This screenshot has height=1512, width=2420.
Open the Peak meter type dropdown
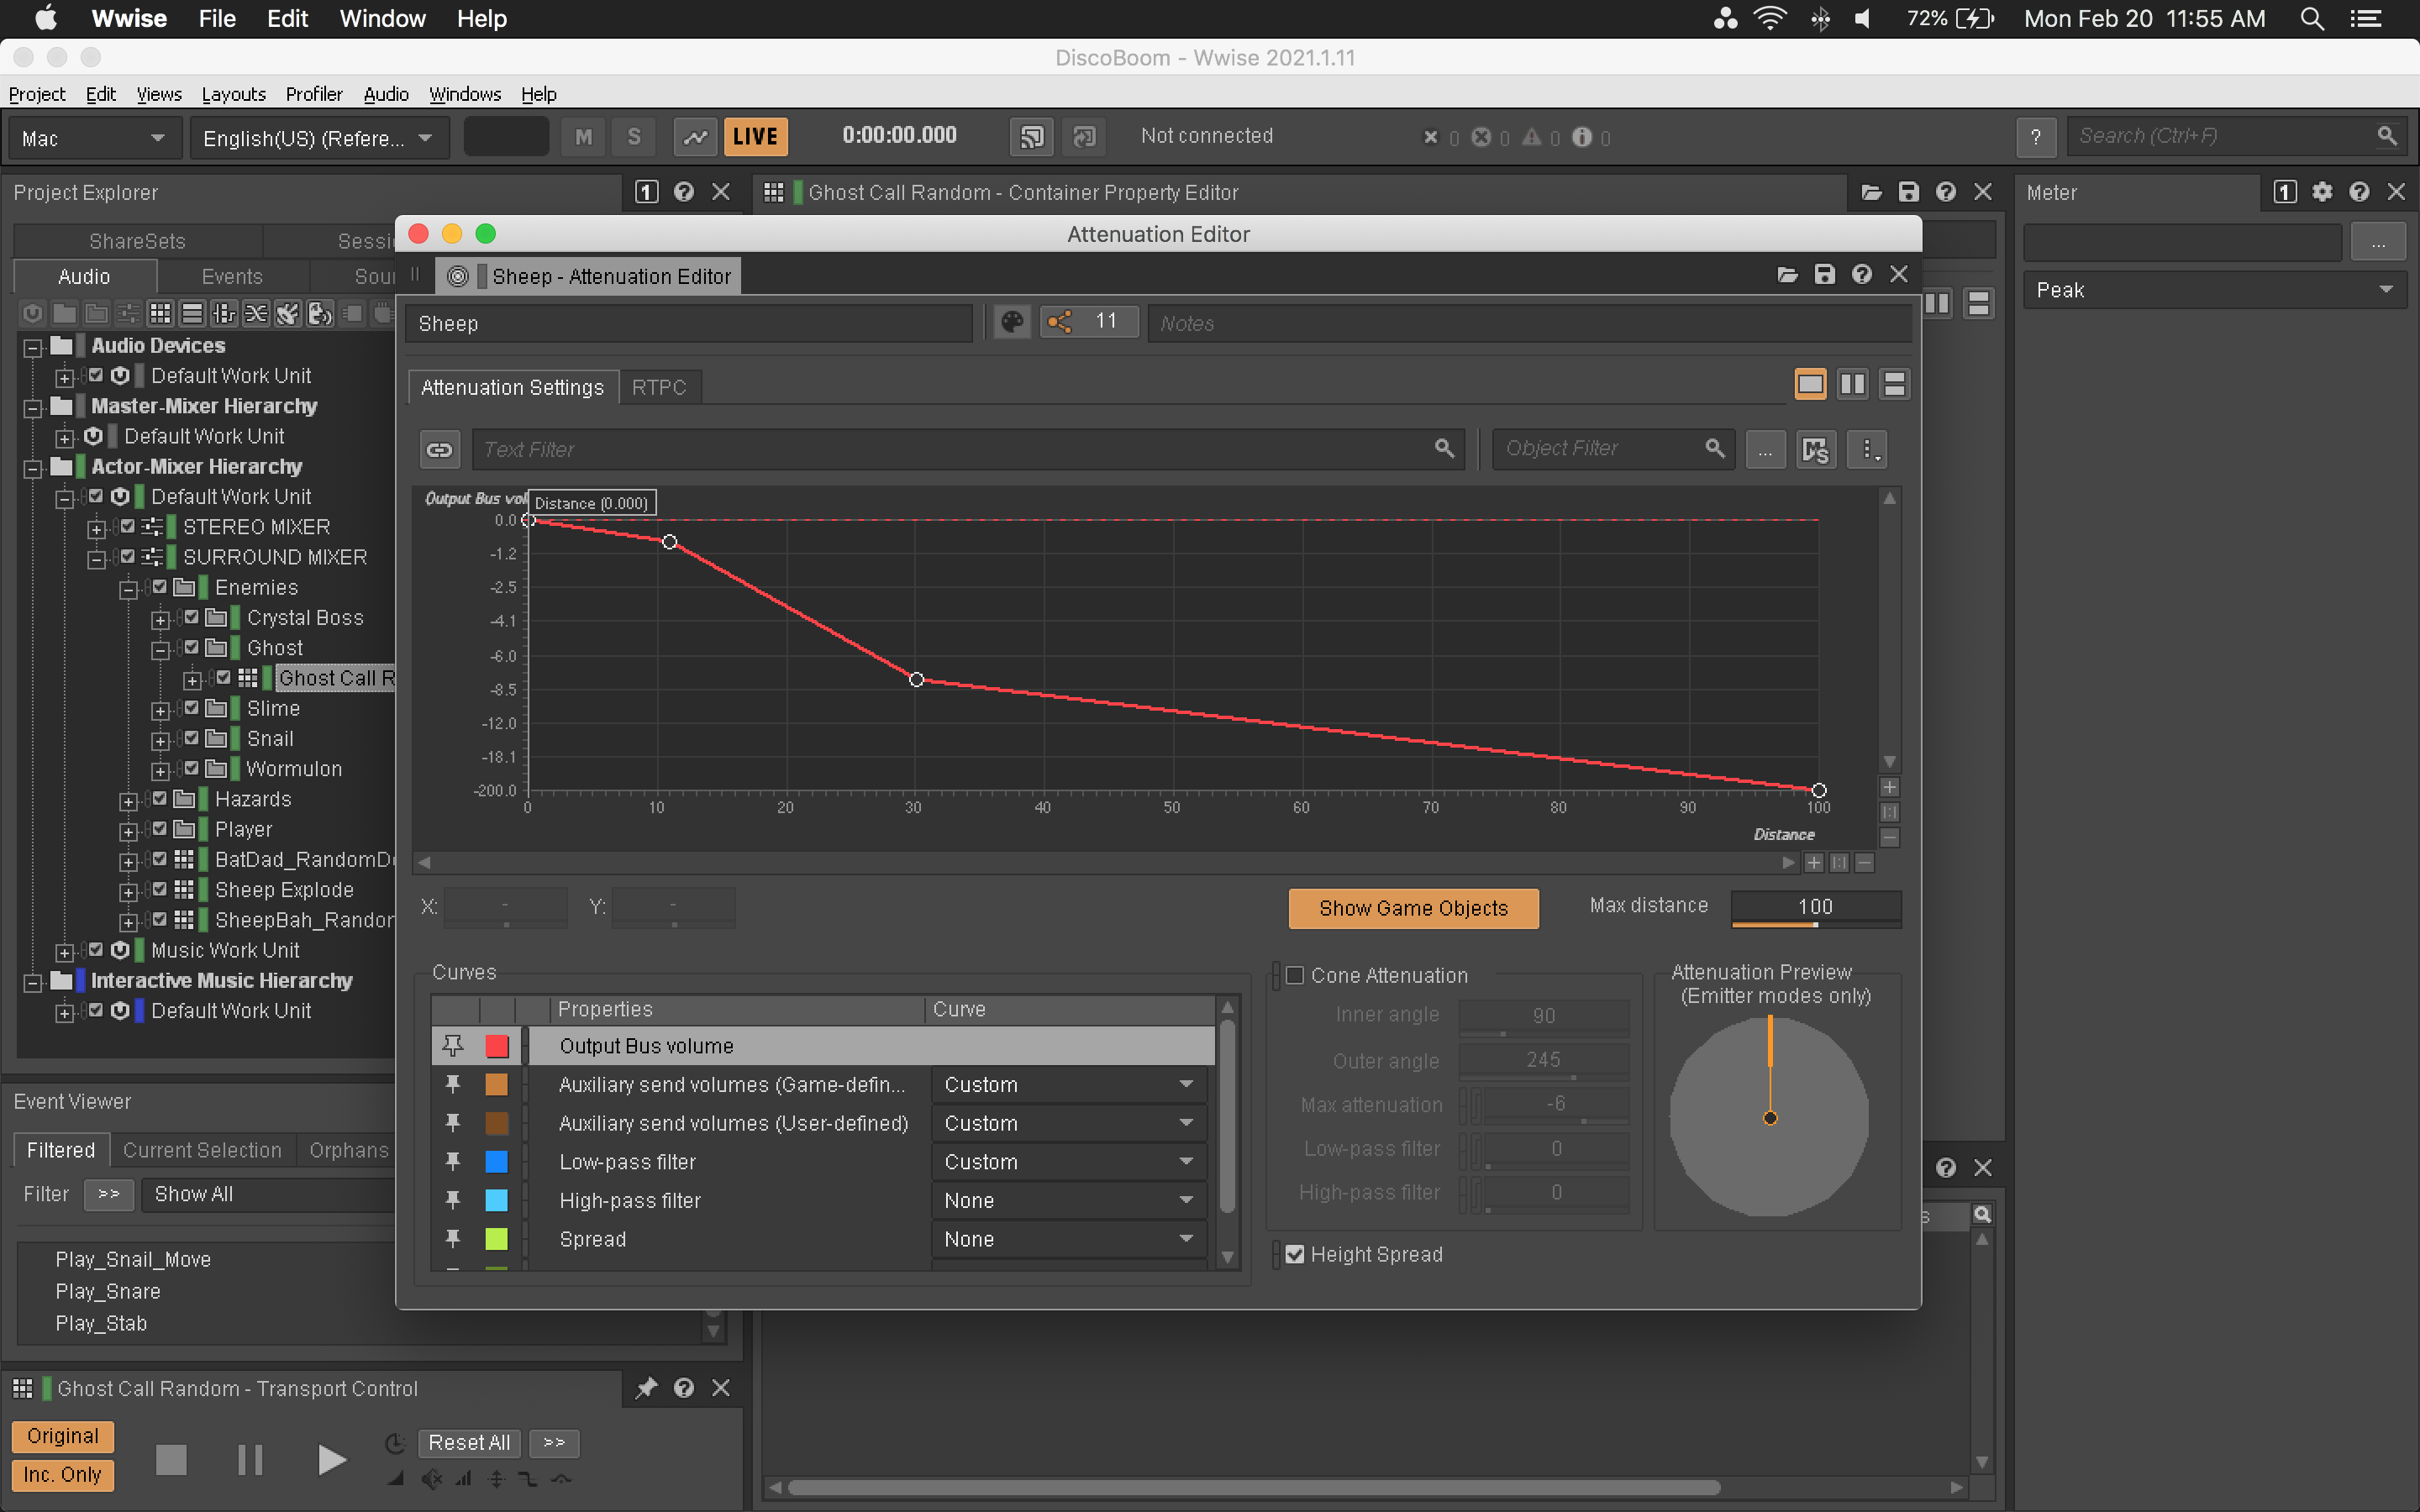[x=2215, y=290]
